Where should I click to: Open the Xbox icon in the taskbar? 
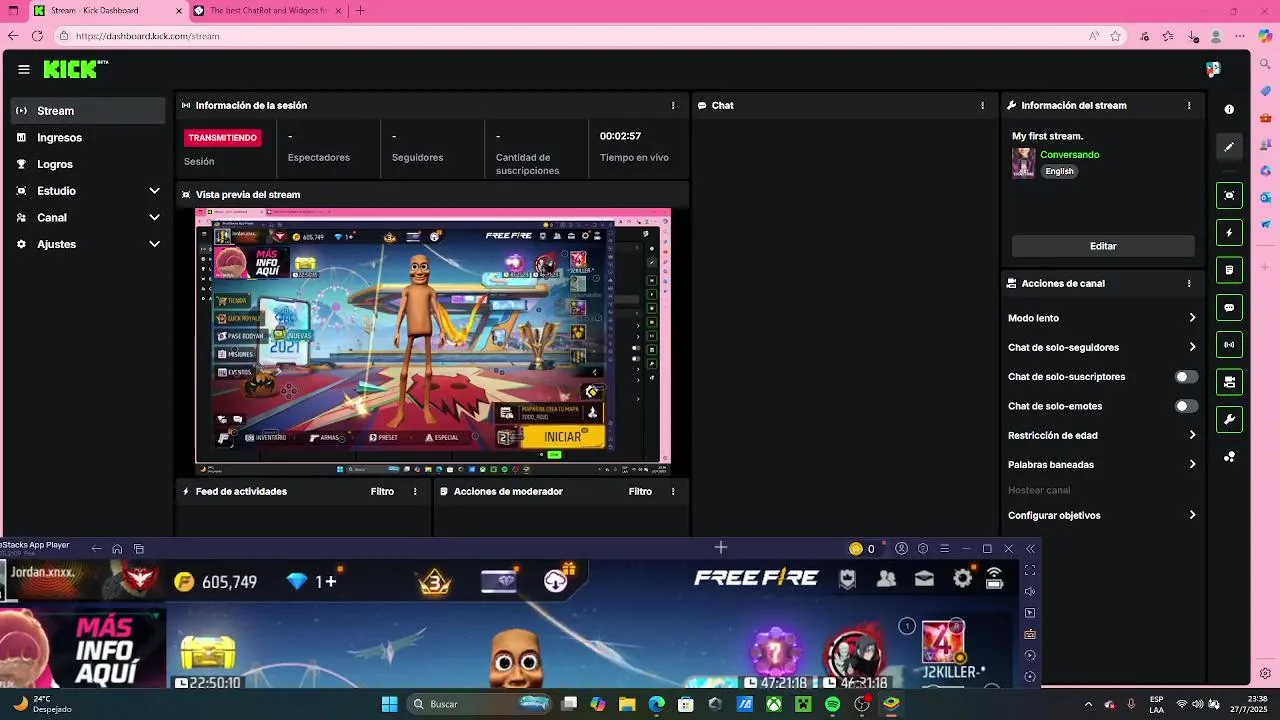[773, 704]
